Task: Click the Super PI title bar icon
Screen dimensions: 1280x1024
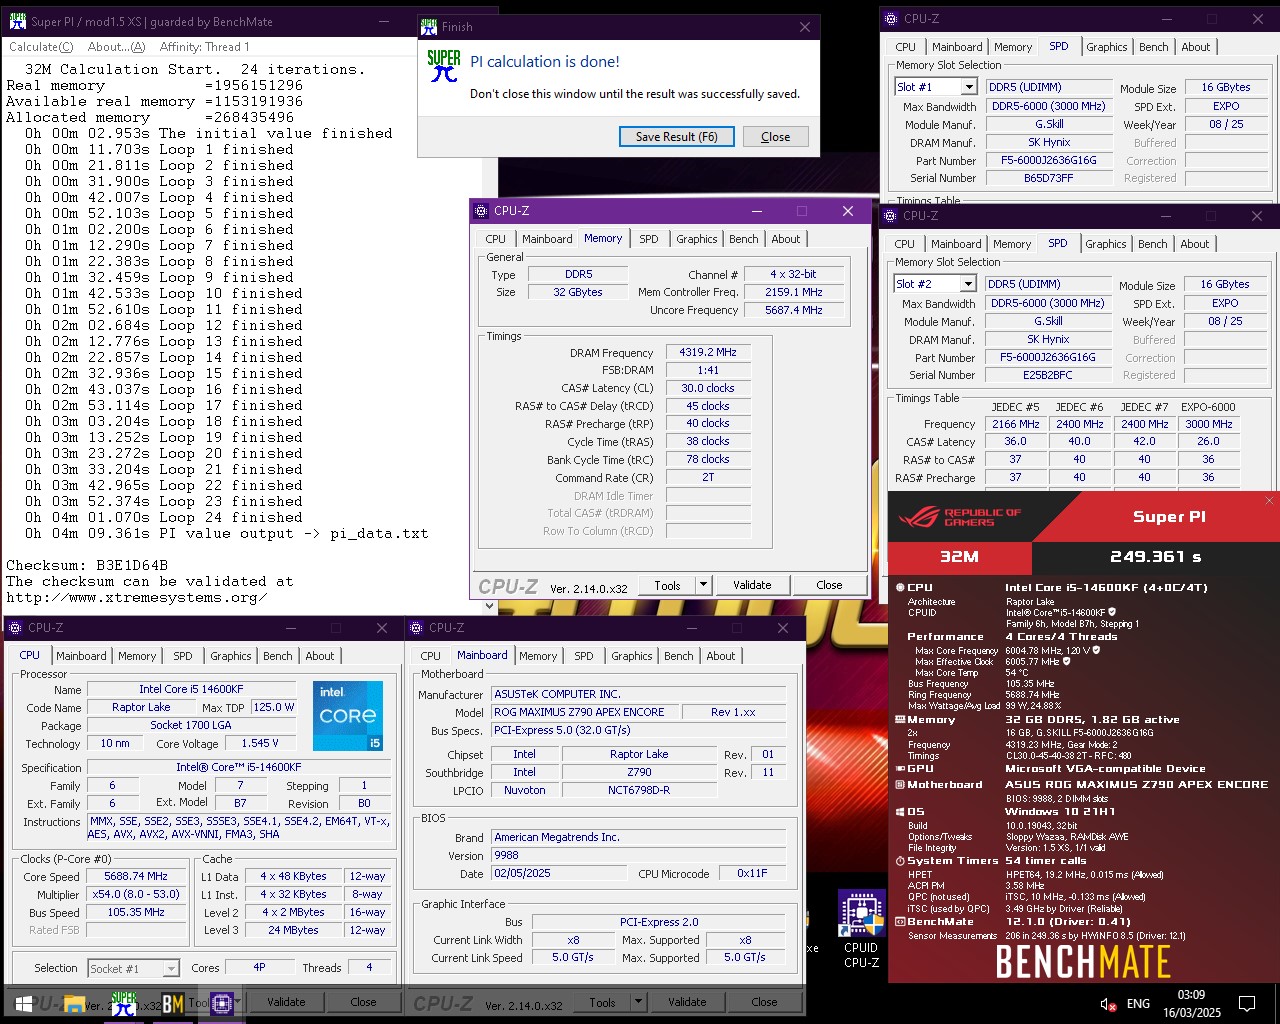Action: 17,21
